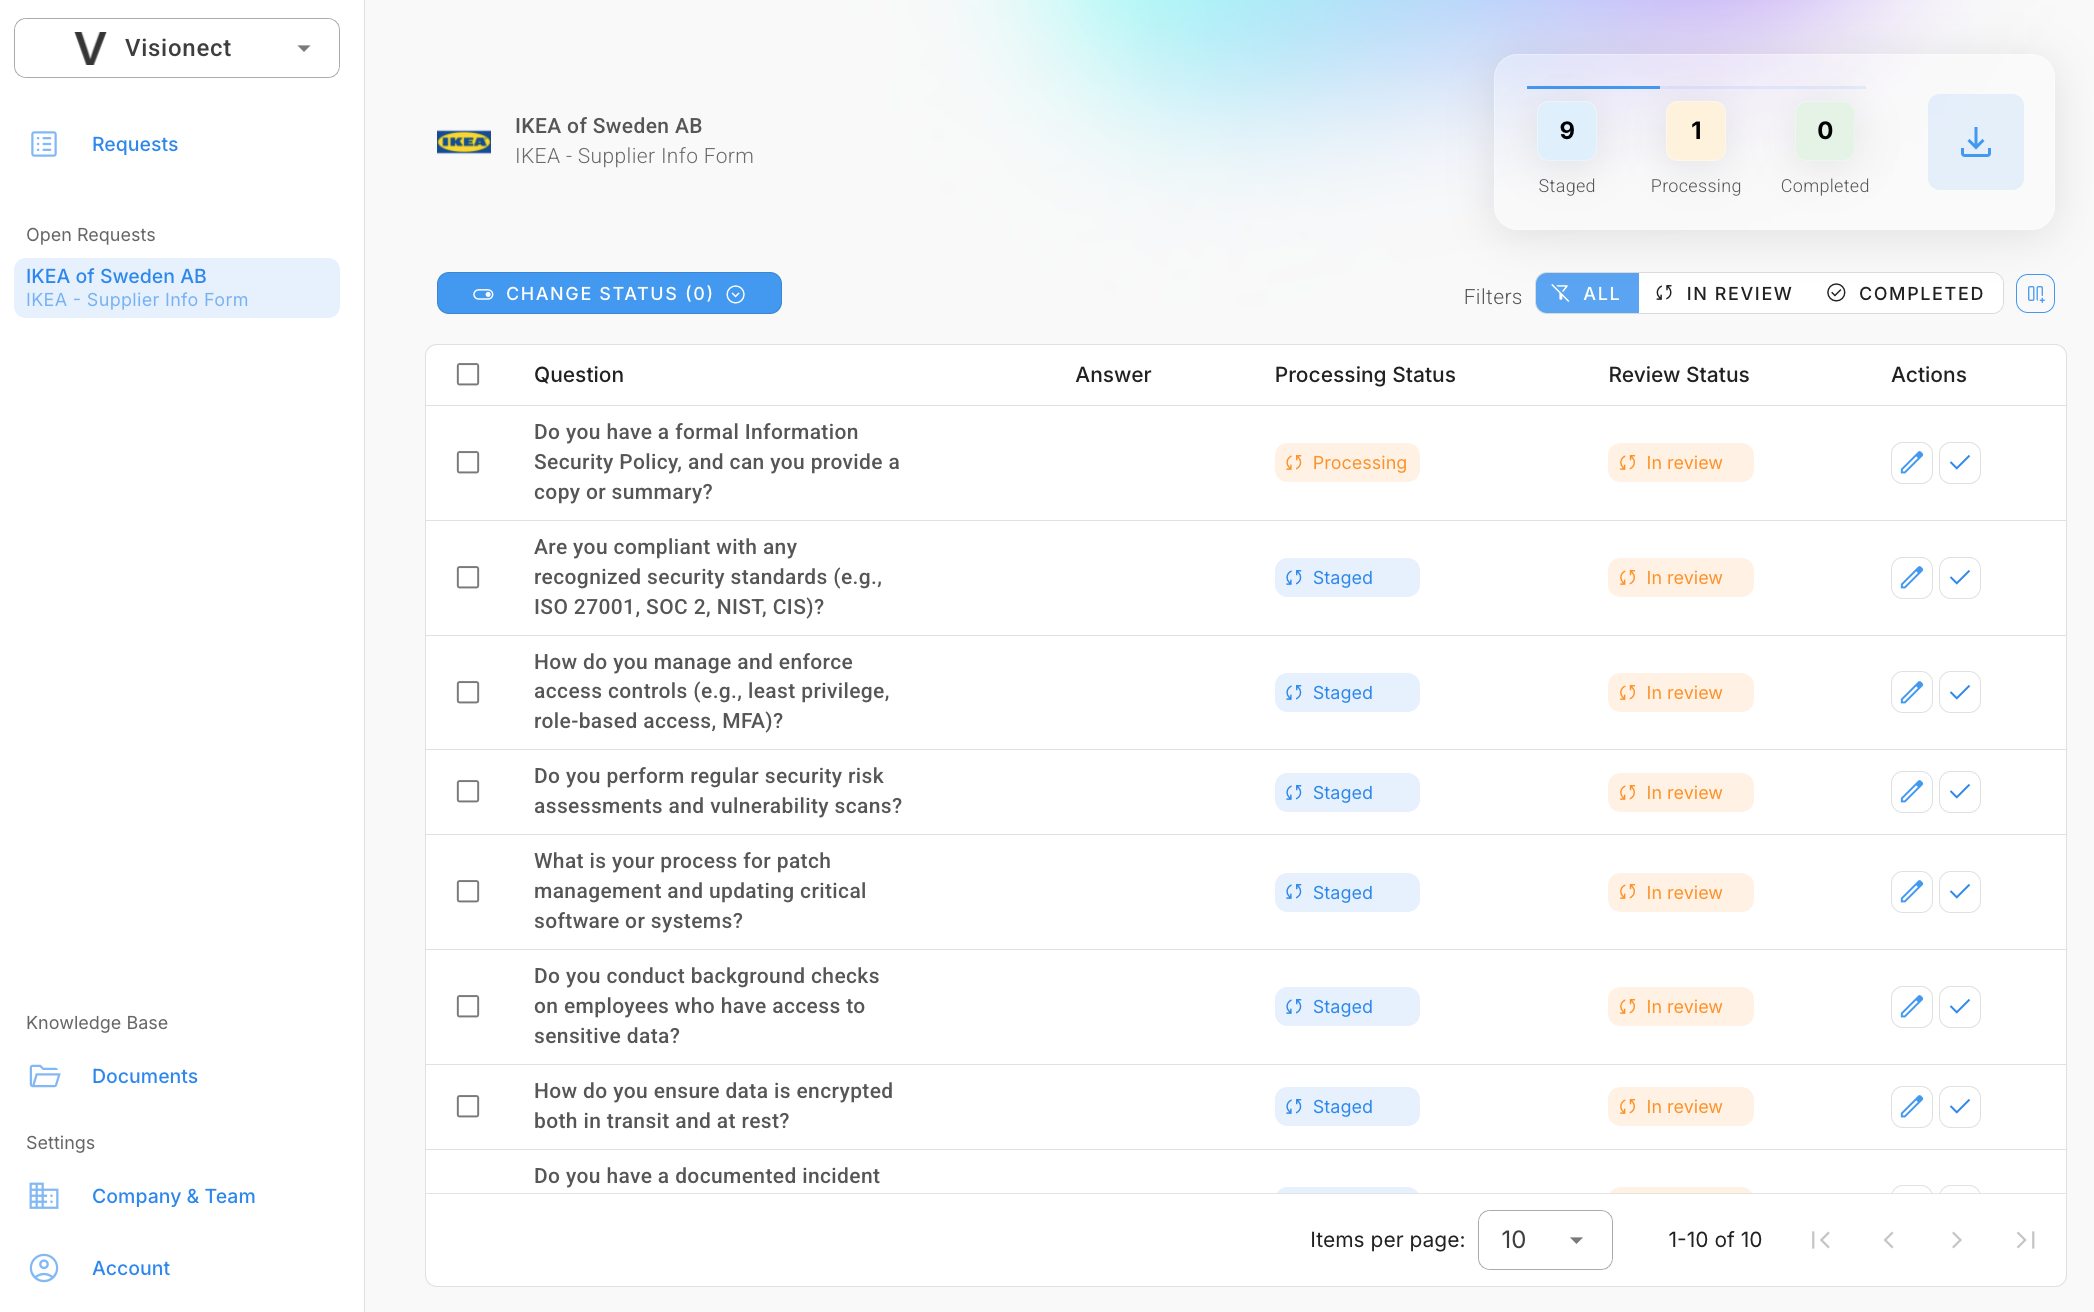Click the blue progress bar above Staged

[1593, 87]
